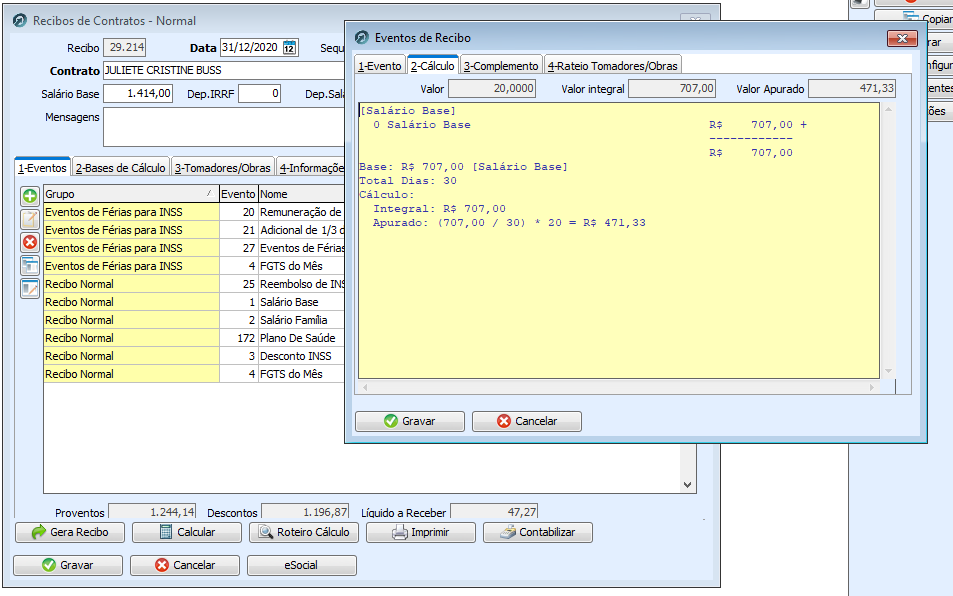
Task: Click the Copiar button in the background panel
Action: [x=914, y=18]
